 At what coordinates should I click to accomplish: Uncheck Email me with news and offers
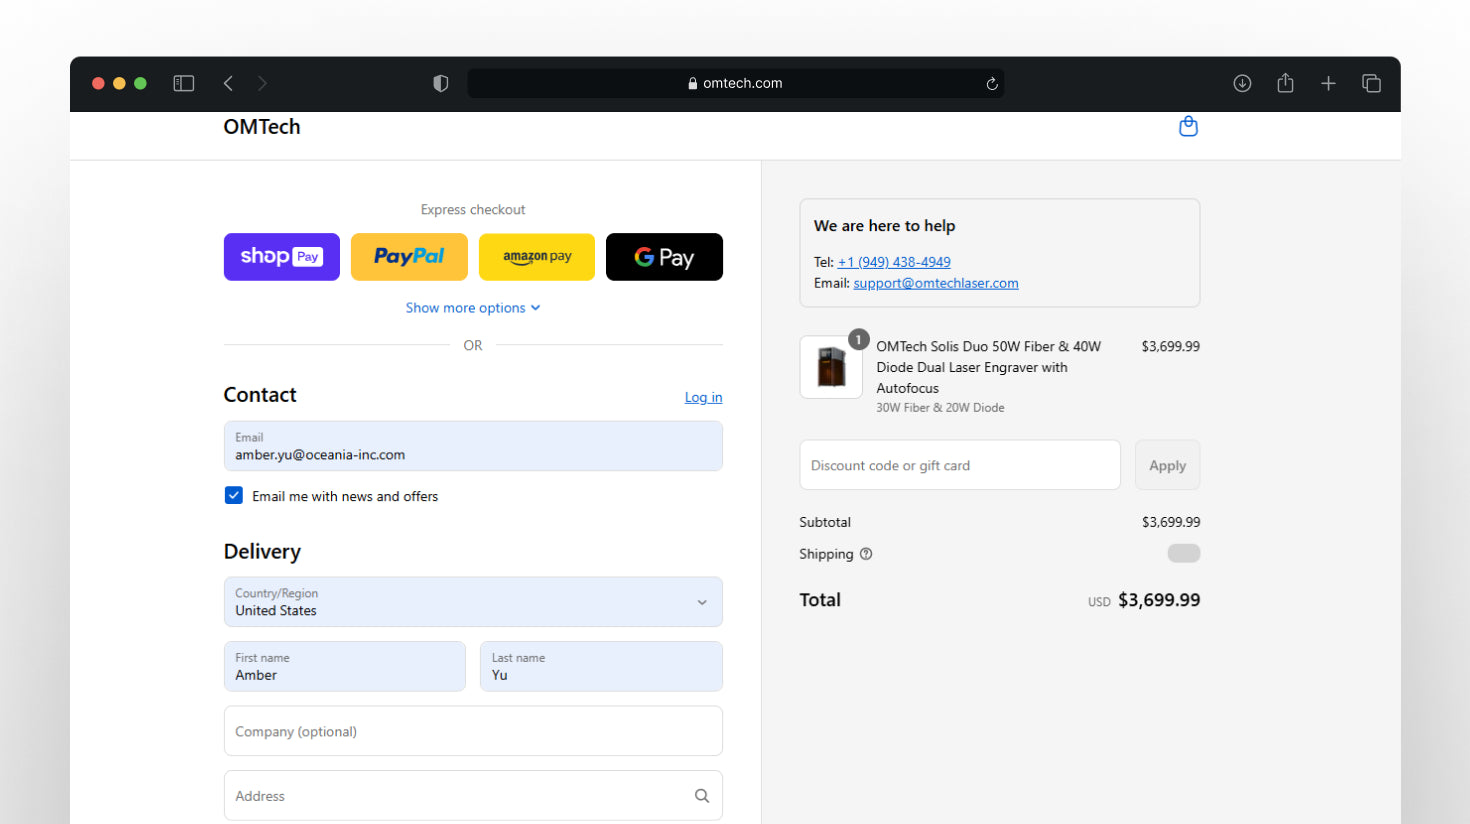(x=234, y=495)
